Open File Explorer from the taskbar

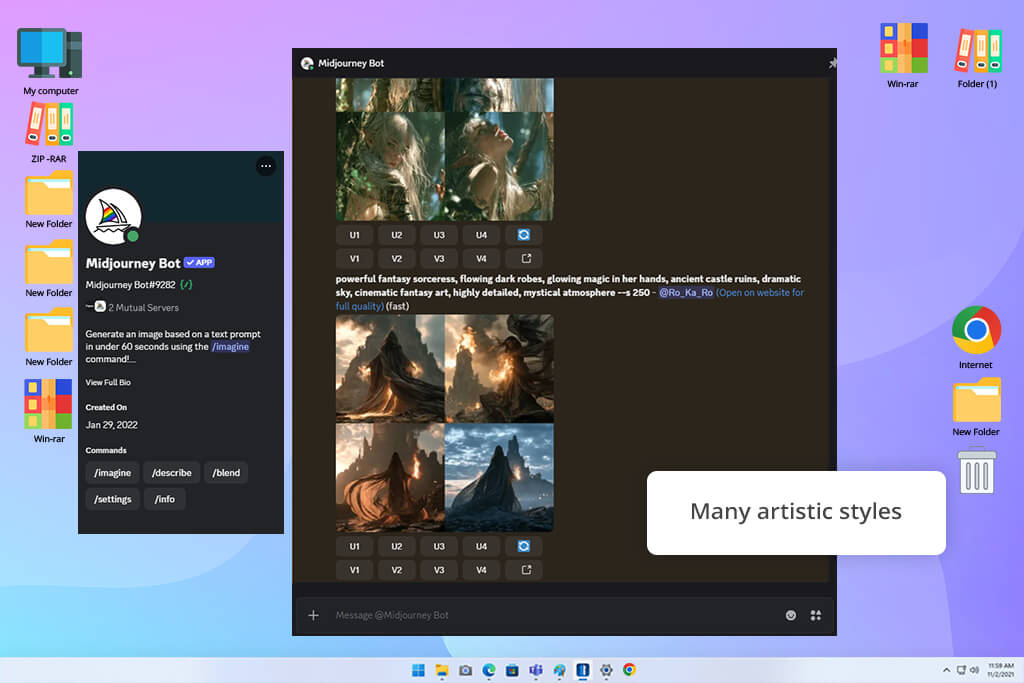[442, 670]
